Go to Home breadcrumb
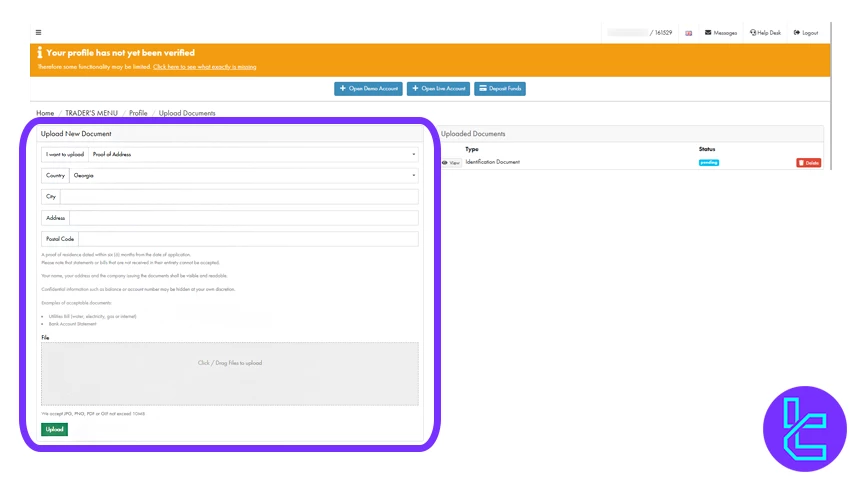 coord(45,113)
